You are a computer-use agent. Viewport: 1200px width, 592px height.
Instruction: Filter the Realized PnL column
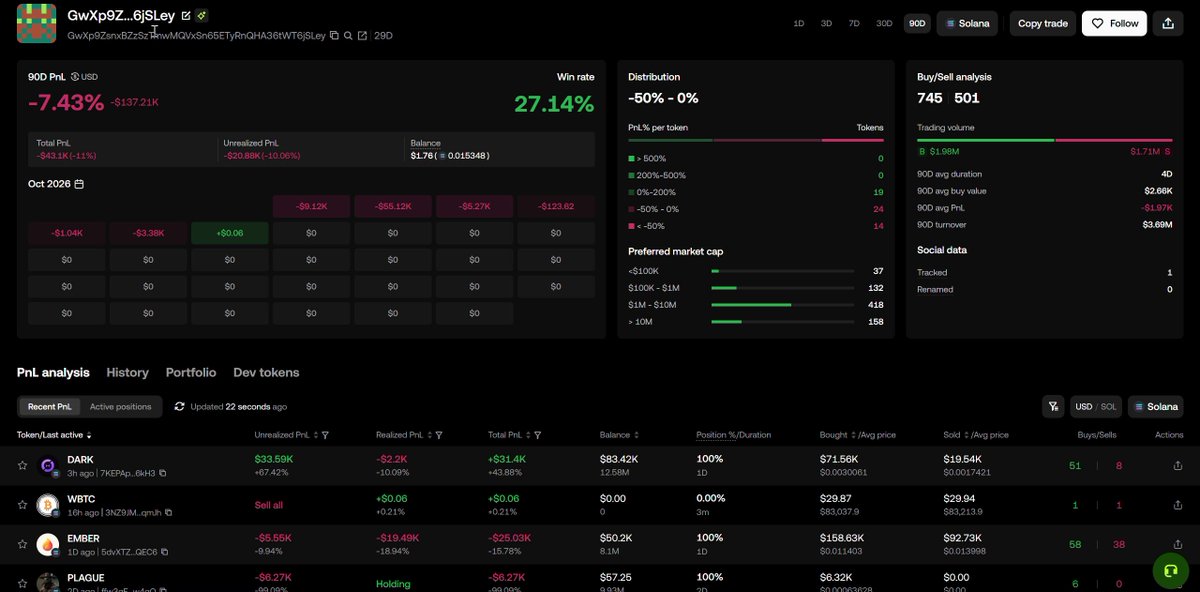coord(439,436)
